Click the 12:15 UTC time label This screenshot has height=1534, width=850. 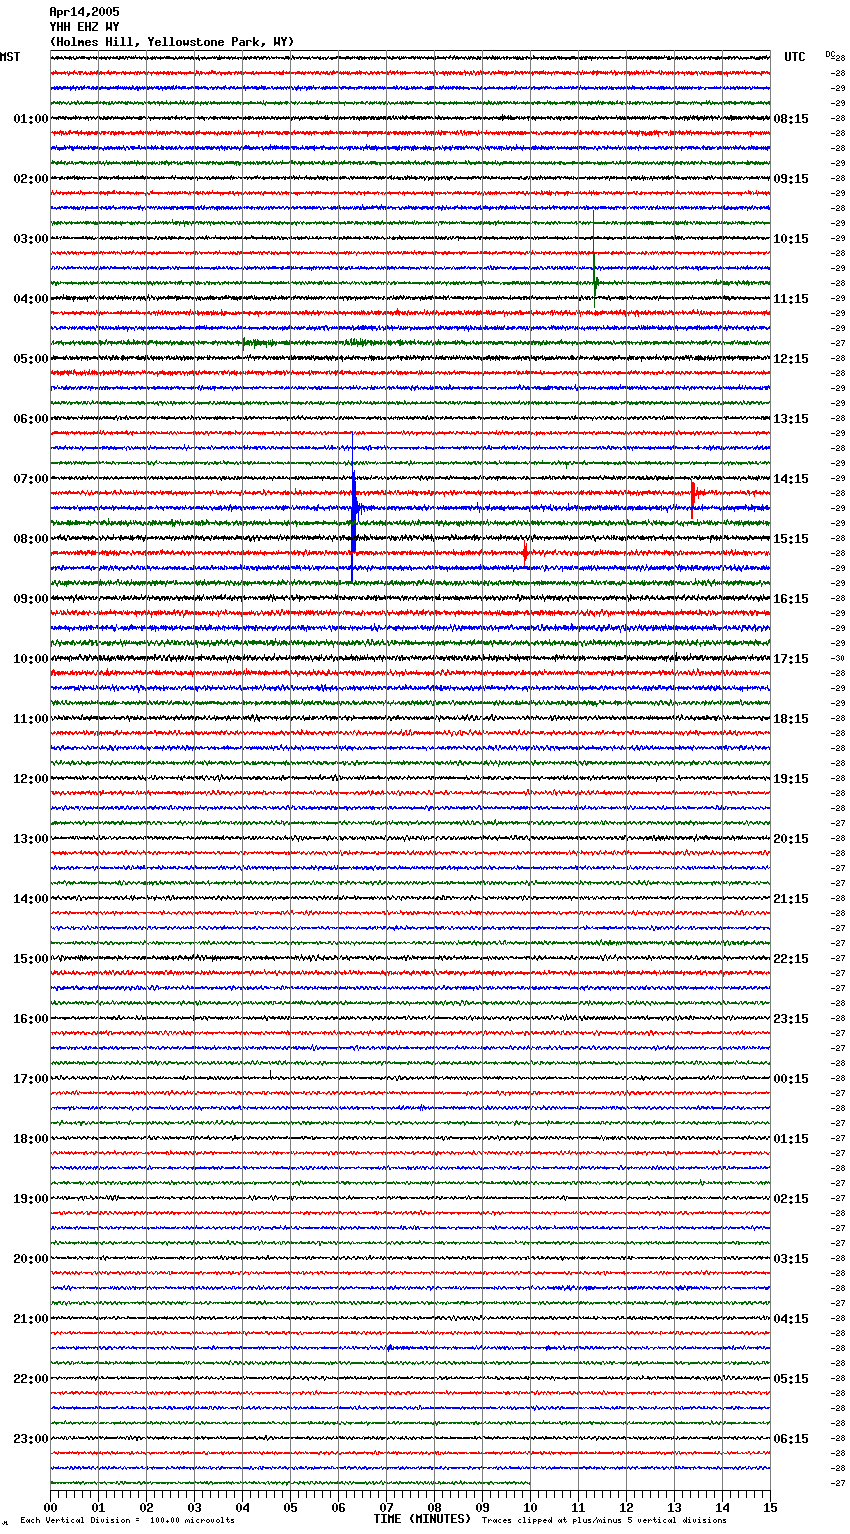point(791,359)
